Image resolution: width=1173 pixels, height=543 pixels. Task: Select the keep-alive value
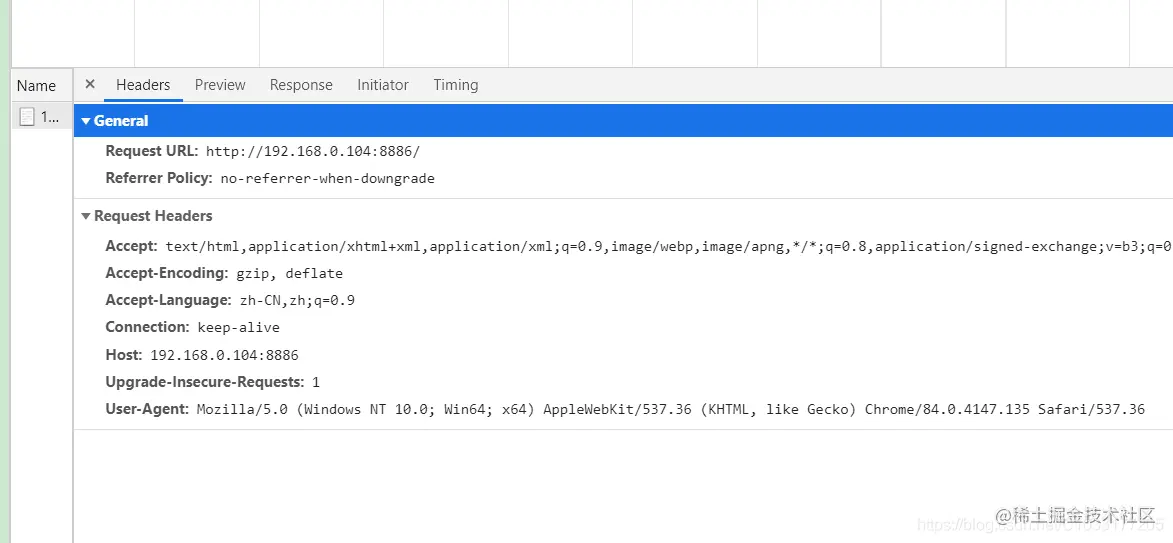pyautogui.click(x=239, y=328)
